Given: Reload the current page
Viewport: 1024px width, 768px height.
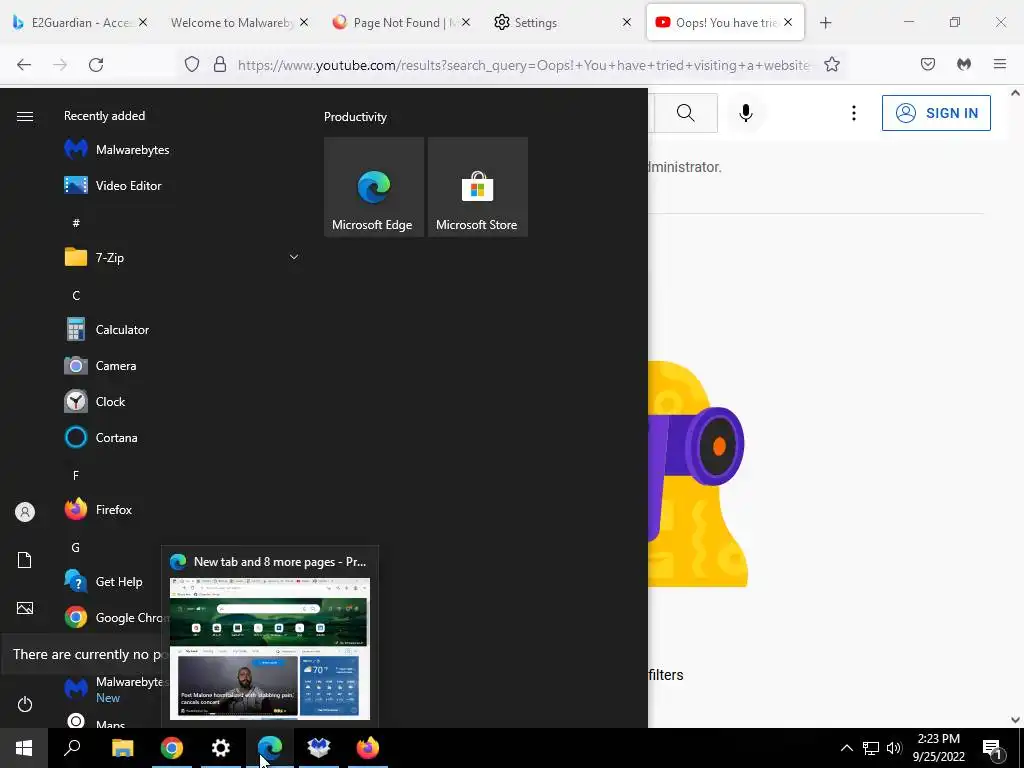Looking at the screenshot, I should (x=96, y=65).
